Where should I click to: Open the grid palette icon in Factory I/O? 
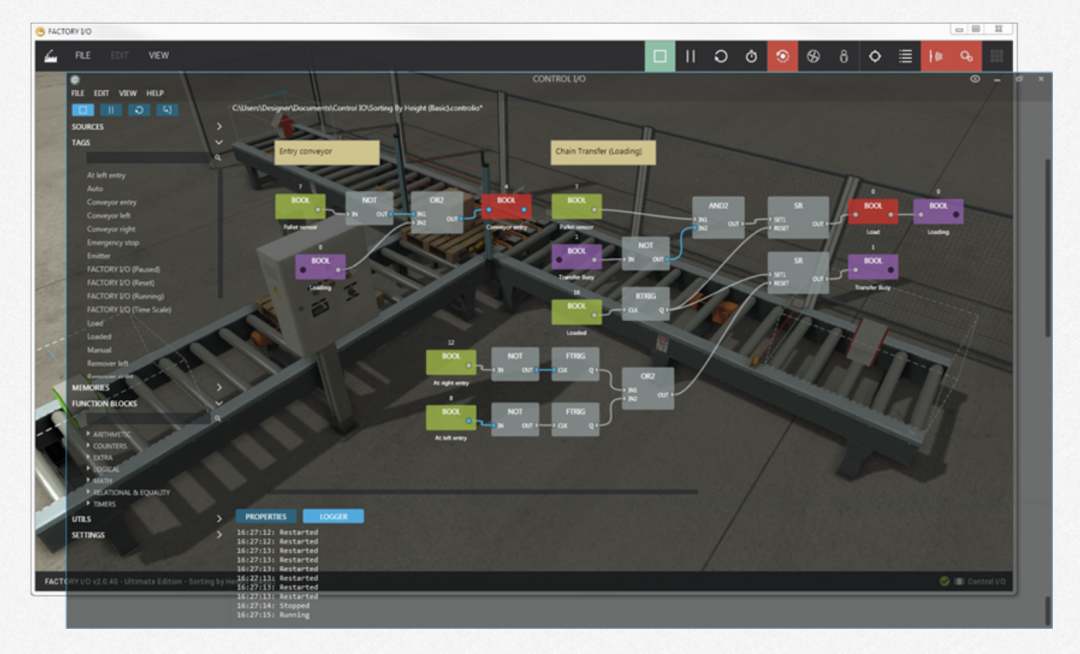[997, 56]
